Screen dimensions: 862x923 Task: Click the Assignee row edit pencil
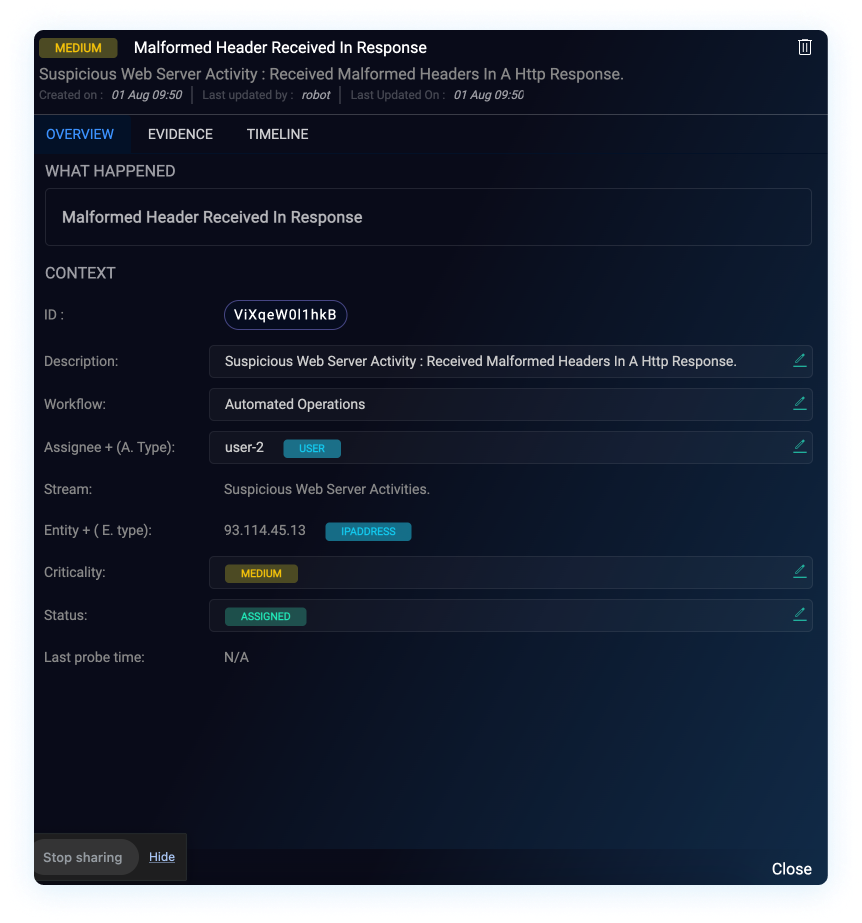(x=799, y=446)
